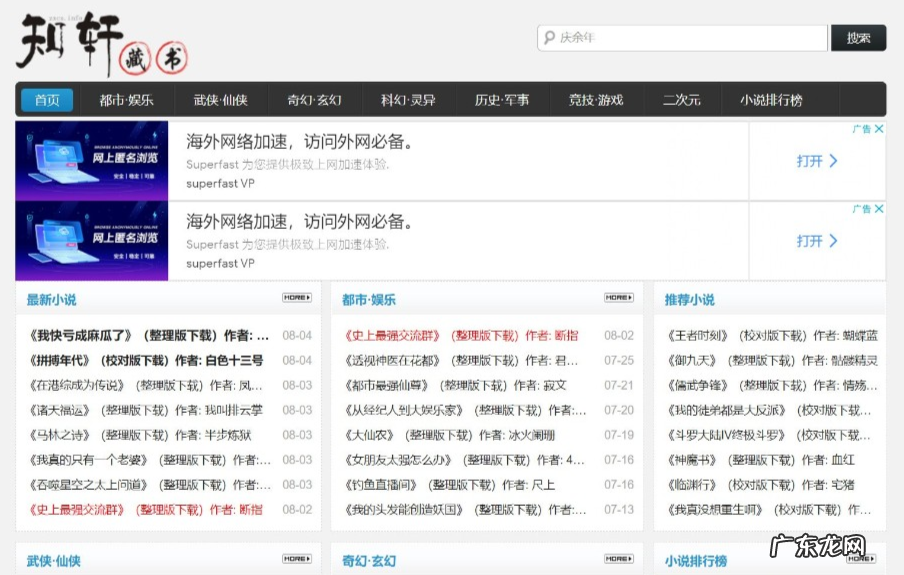Click second ad's laptop thumbnail image
The width and height of the screenshot is (904, 575).
click(92, 241)
